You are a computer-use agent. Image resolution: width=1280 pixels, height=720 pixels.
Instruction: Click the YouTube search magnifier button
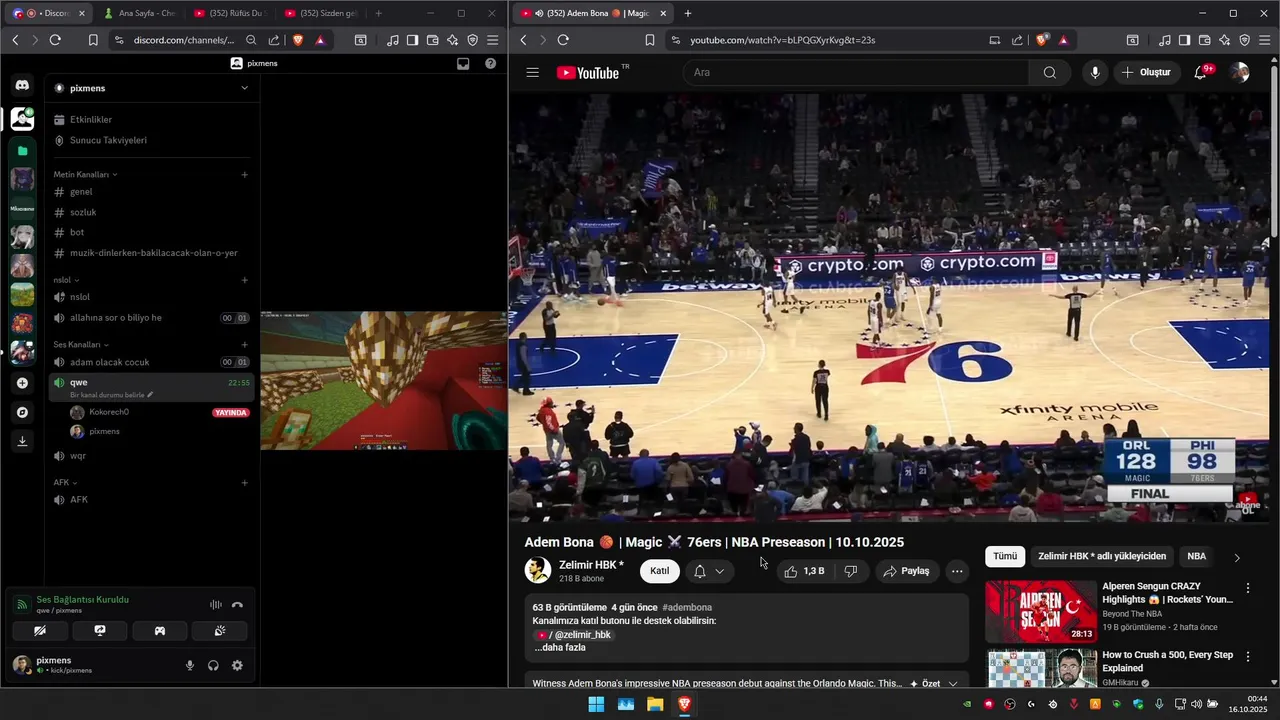(x=1049, y=72)
